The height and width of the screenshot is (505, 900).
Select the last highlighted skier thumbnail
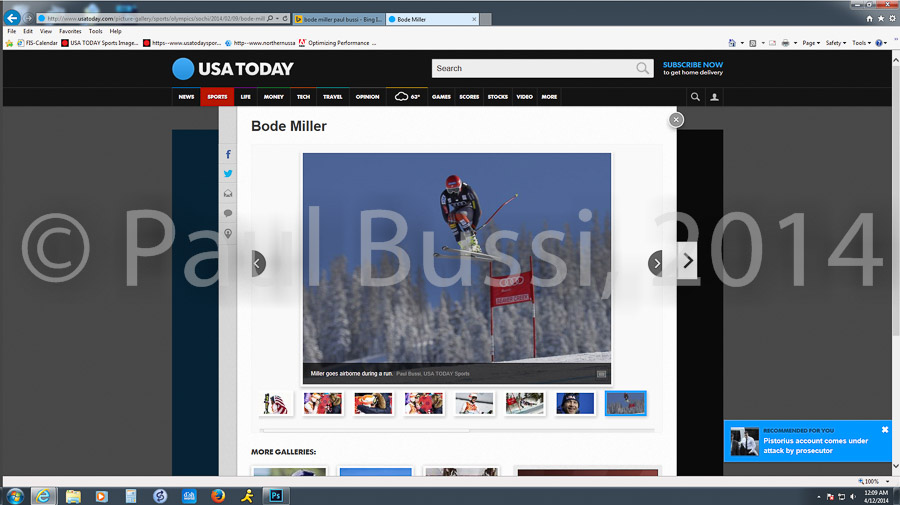point(626,403)
